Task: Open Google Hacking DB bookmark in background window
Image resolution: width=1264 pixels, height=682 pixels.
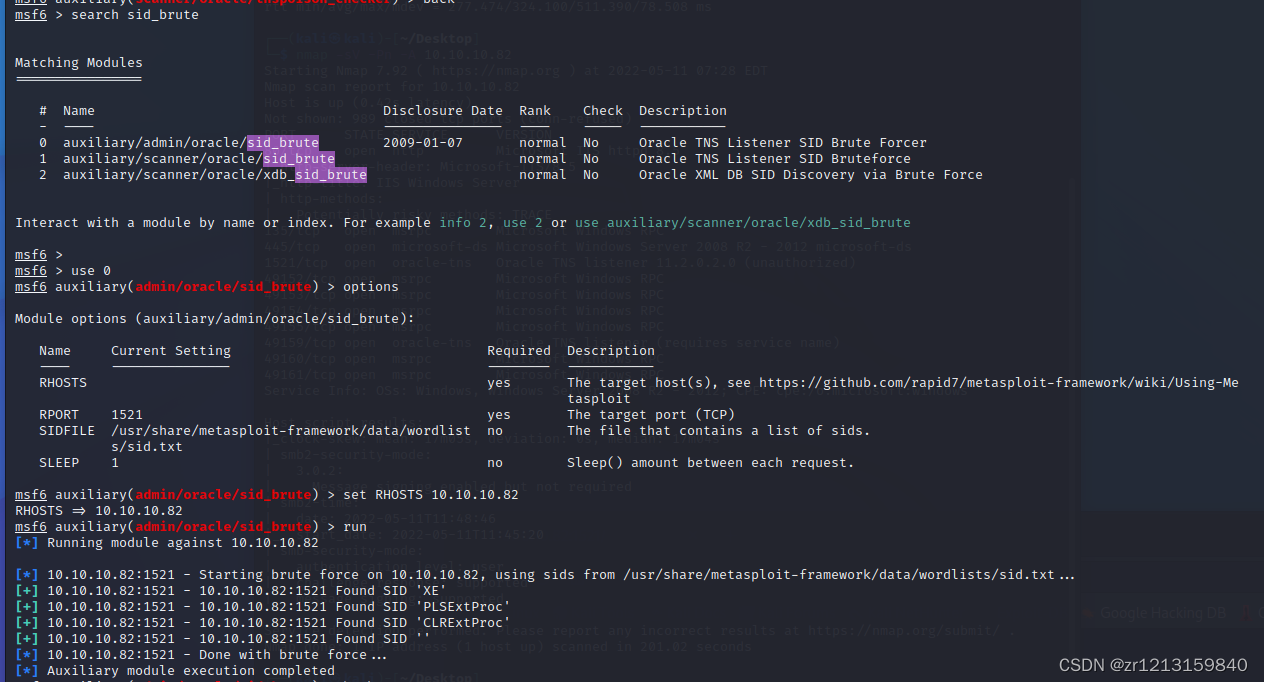Action: pos(1163,613)
